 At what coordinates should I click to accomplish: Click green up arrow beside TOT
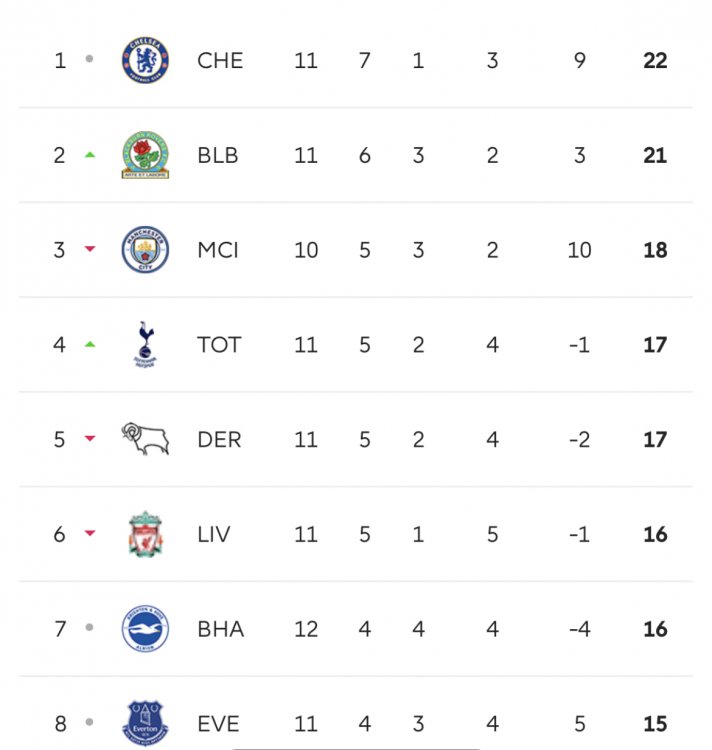[x=90, y=345]
